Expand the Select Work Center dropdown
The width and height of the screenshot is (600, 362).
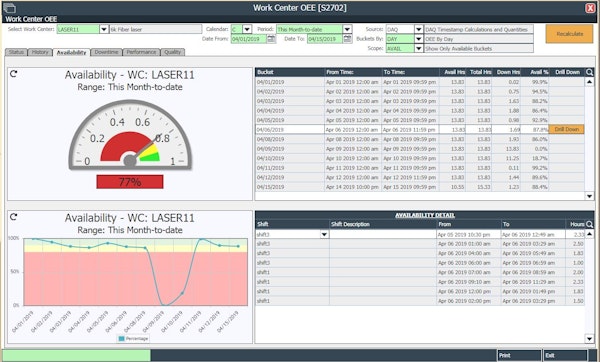(x=104, y=29)
